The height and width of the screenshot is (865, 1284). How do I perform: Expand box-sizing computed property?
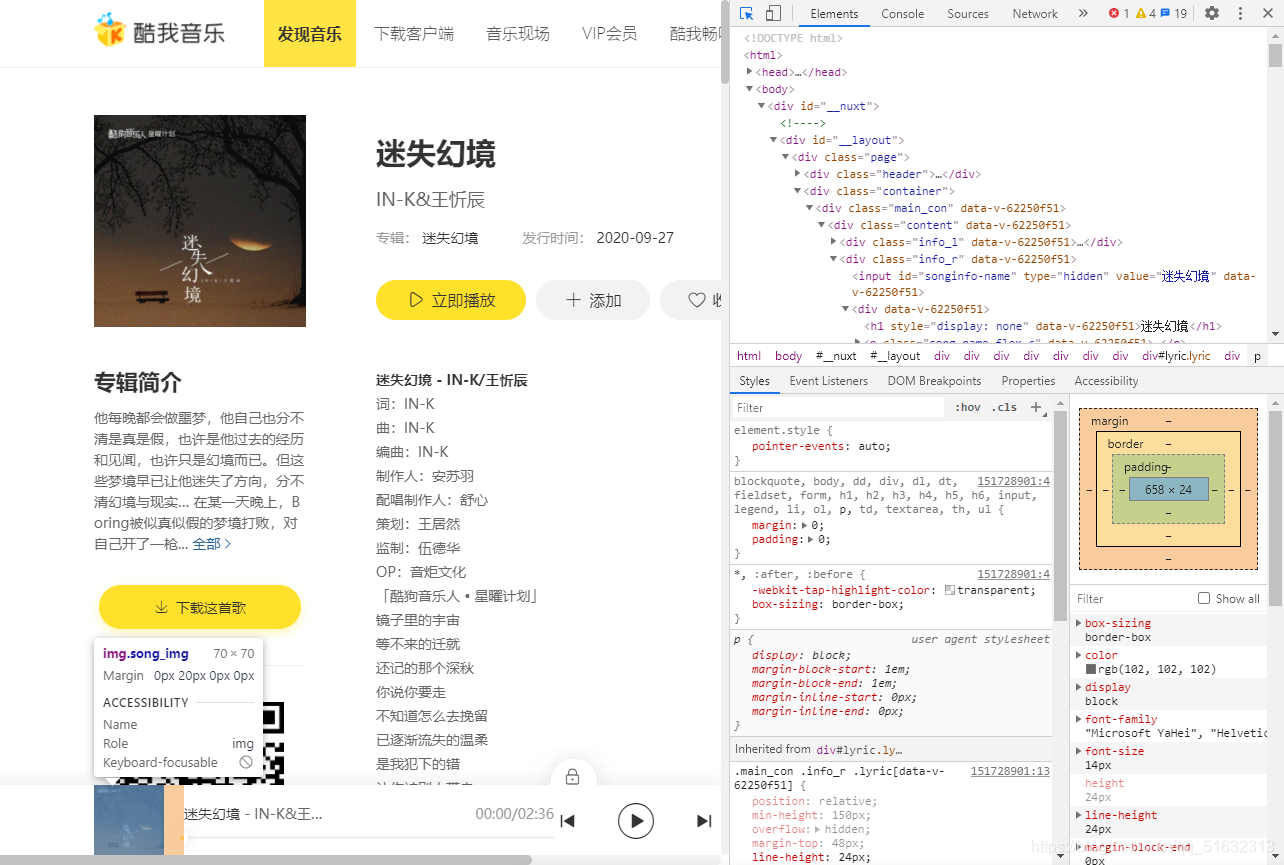click(1078, 623)
